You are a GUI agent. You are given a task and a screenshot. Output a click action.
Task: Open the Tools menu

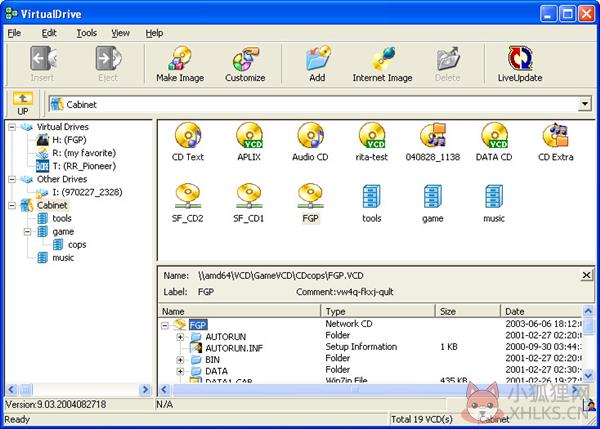click(x=86, y=33)
